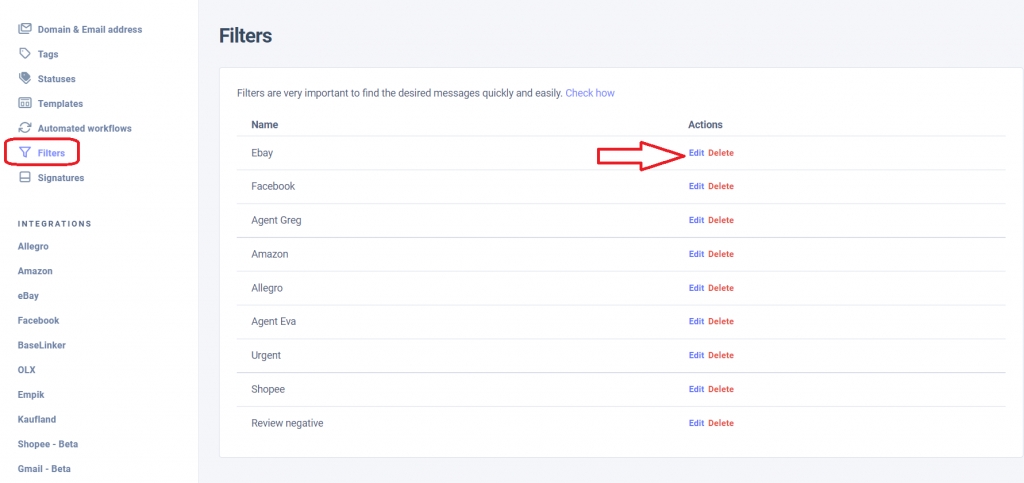Image resolution: width=1024 pixels, height=483 pixels.
Task: Click the Templates icon in sidebar
Action: (x=25, y=103)
